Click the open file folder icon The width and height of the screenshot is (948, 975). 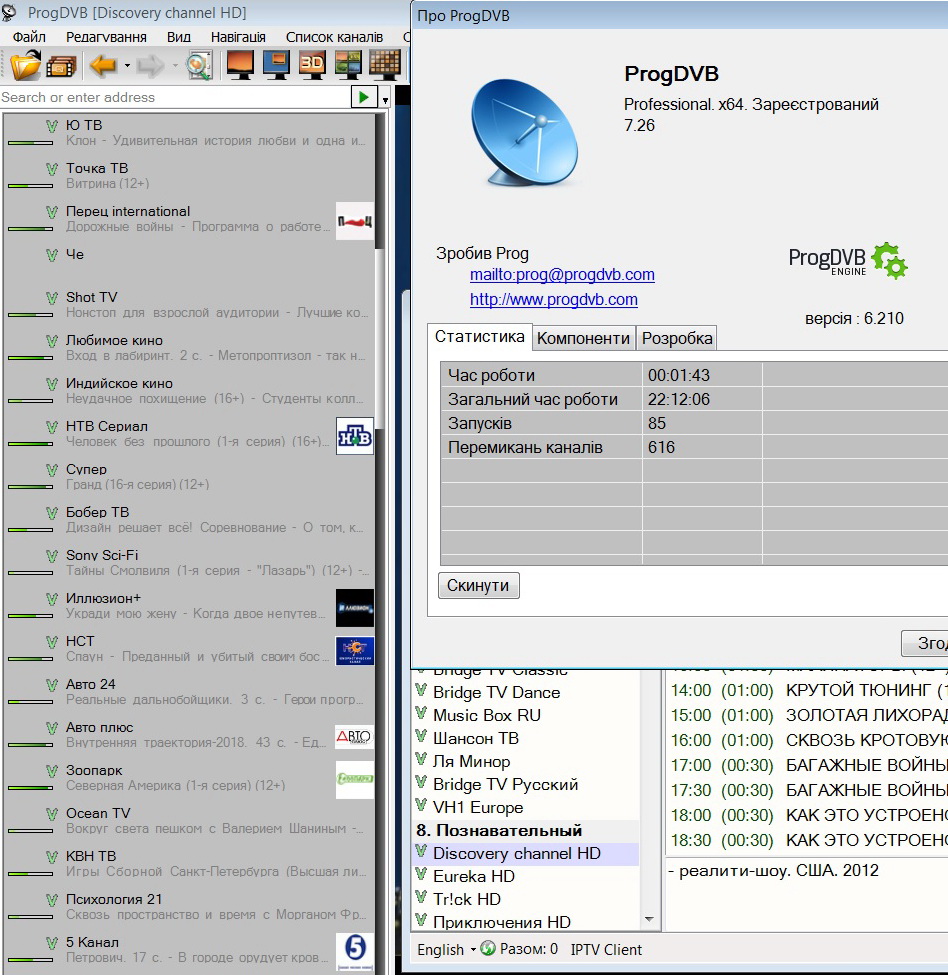(25, 66)
